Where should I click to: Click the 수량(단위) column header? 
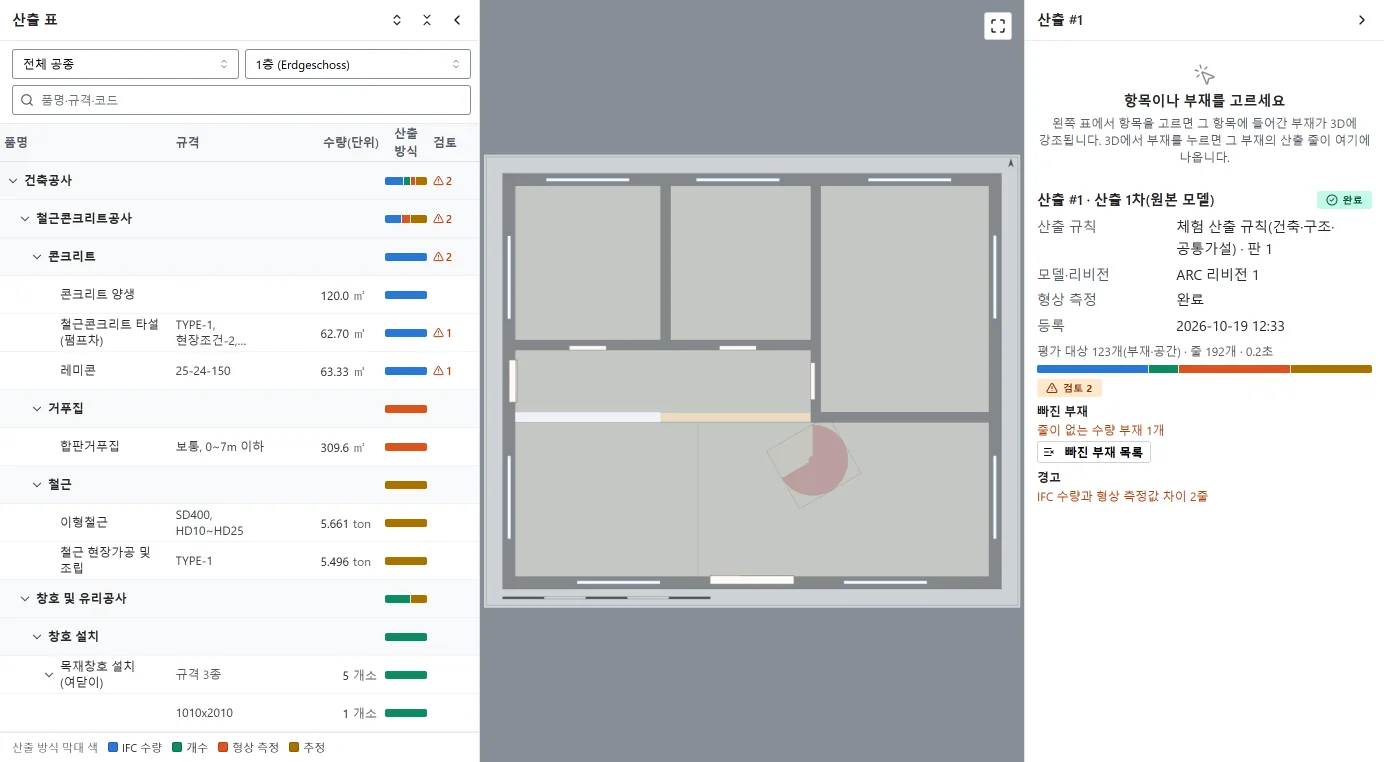click(351, 143)
